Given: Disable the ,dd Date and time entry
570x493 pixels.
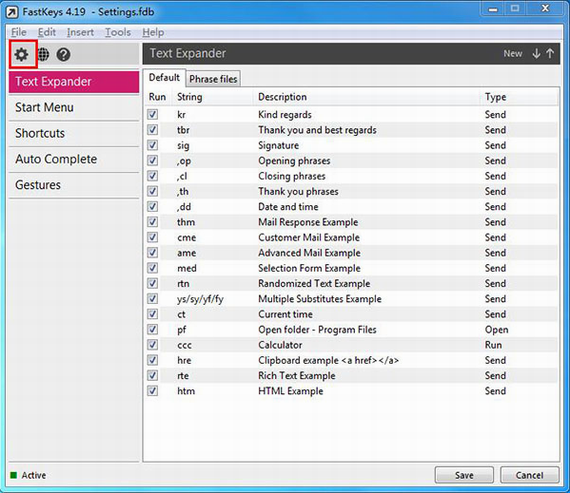Looking at the screenshot, I should coord(152,207).
